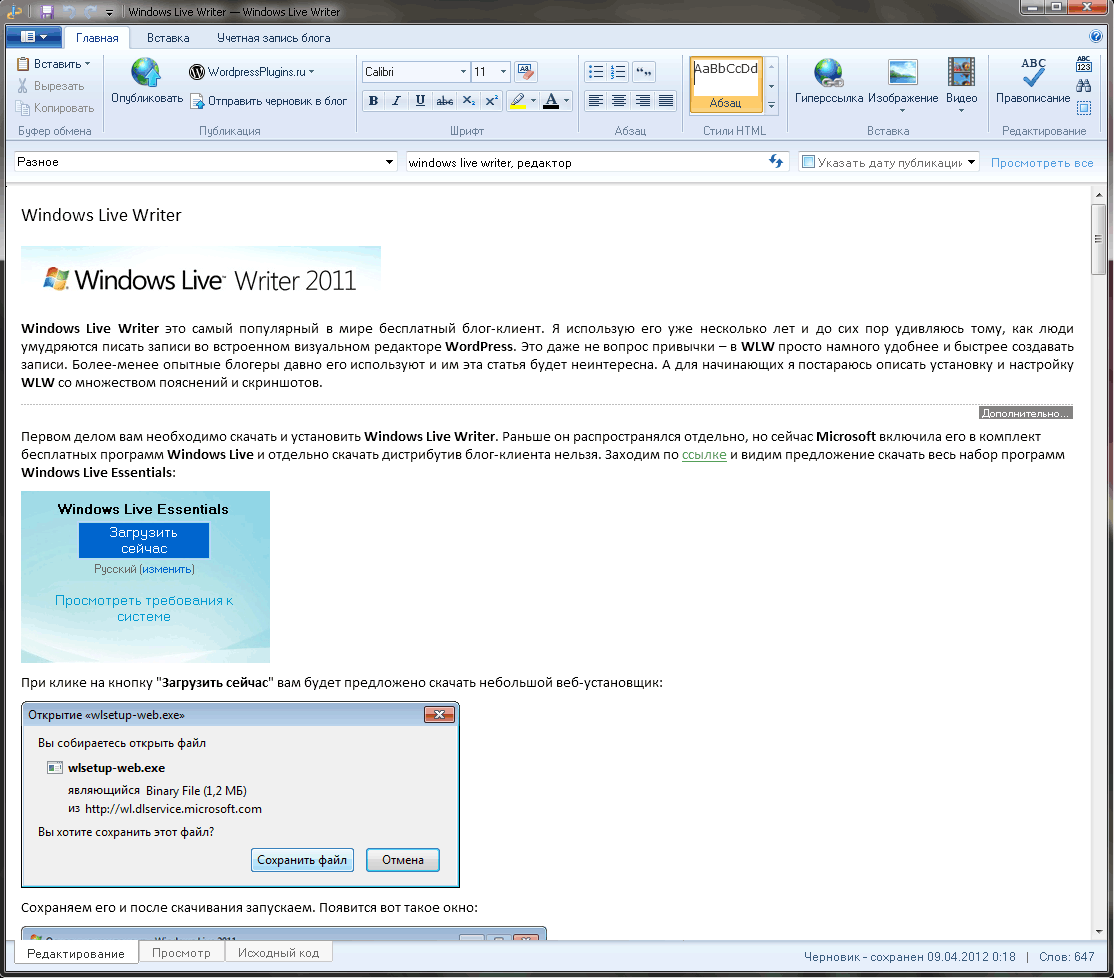The height and width of the screenshot is (978, 1114).
Task: Center the paragraph text
Action: click(619, 101)
